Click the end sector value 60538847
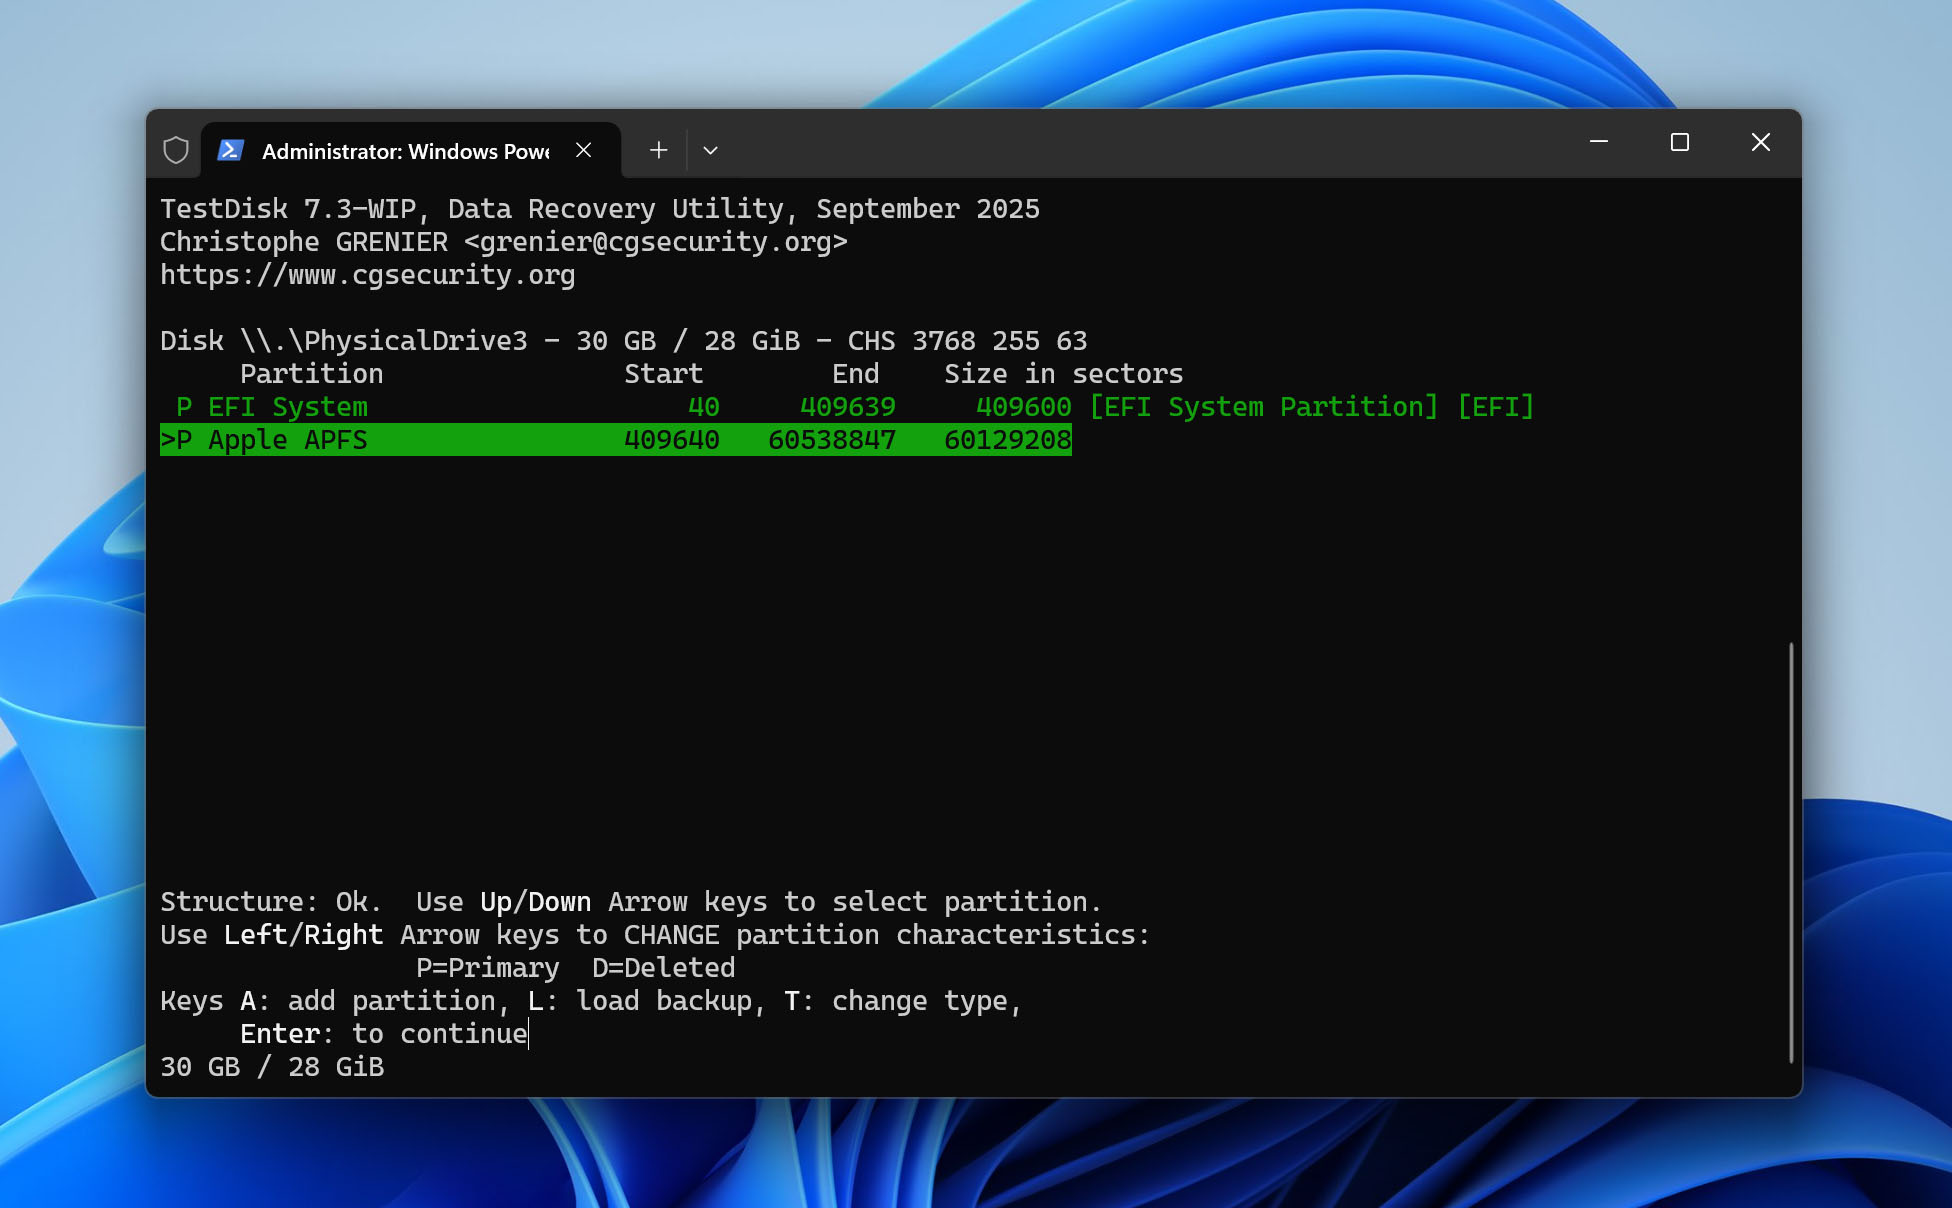Screen dimensions: 1952x1208 (832, 440)
